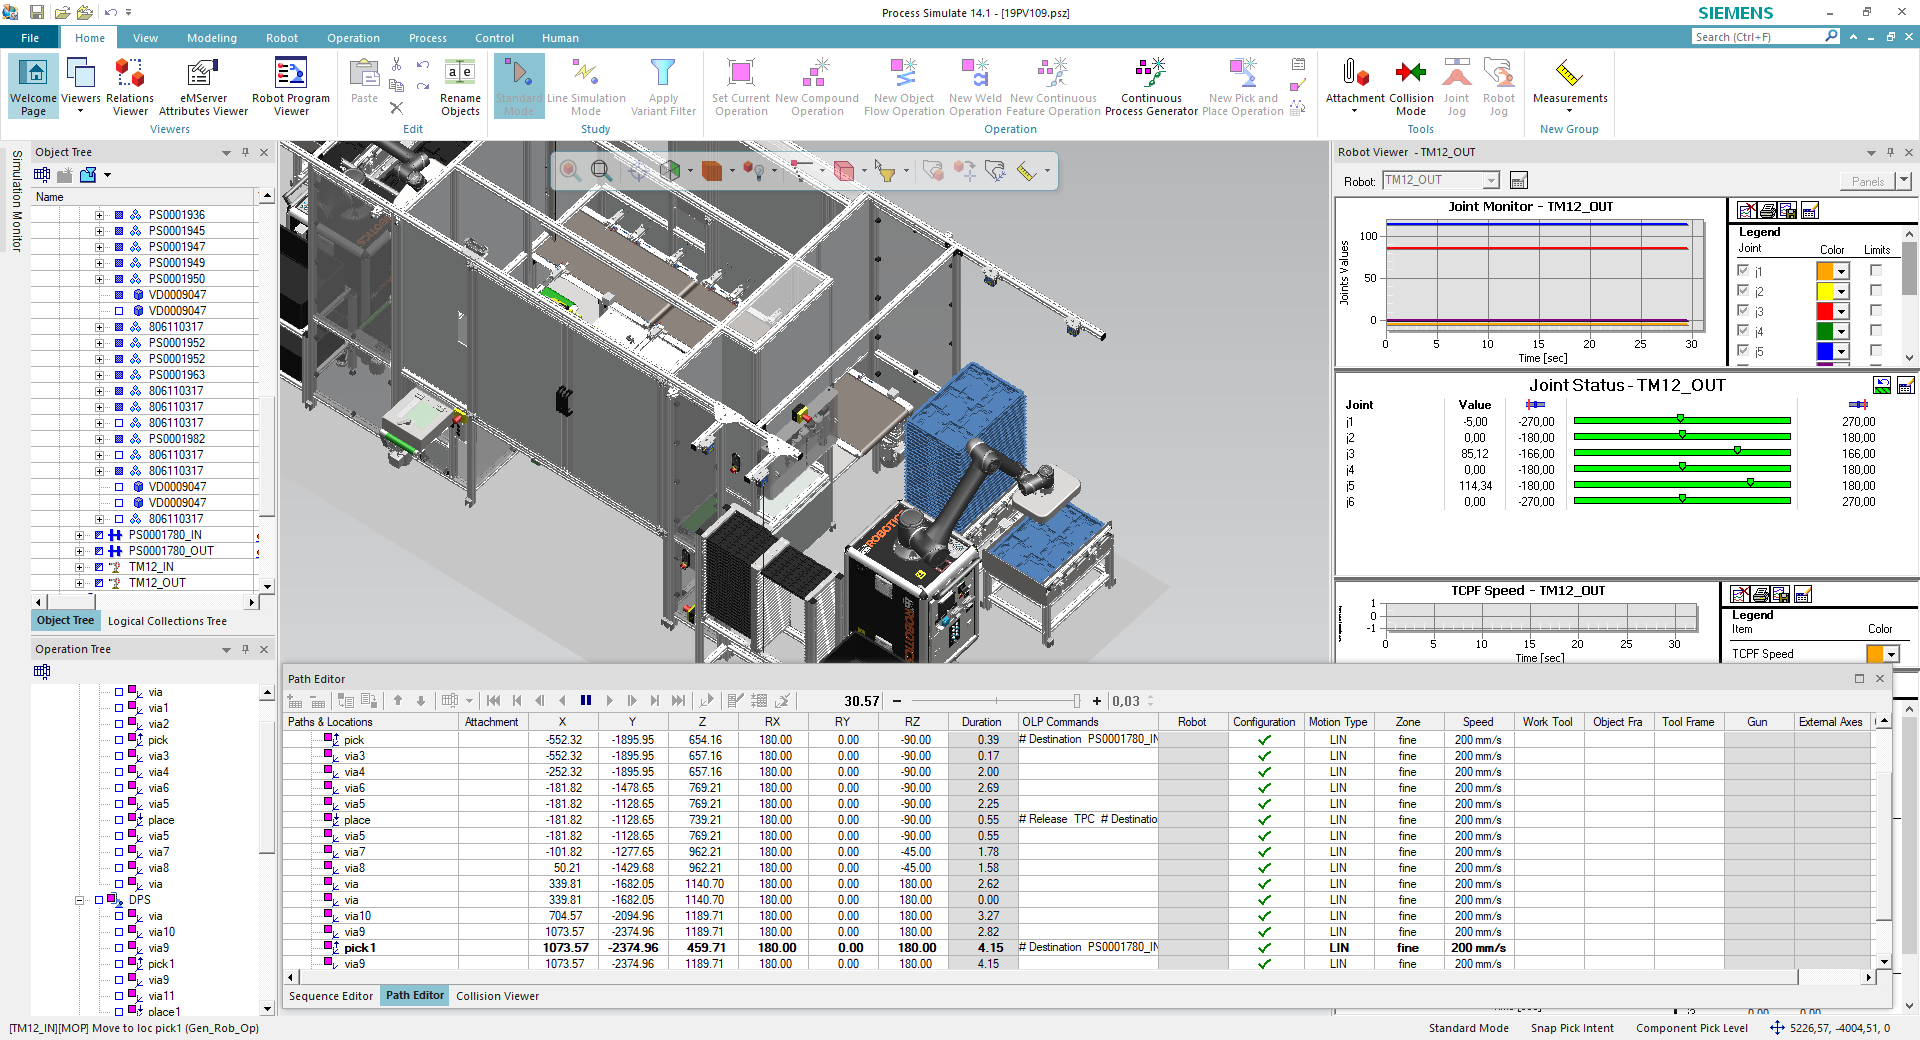Open eMServer Attributes Viewer
This screenshot has height=1040, width=1920.
pyautogui.click(x=203, y=86)
